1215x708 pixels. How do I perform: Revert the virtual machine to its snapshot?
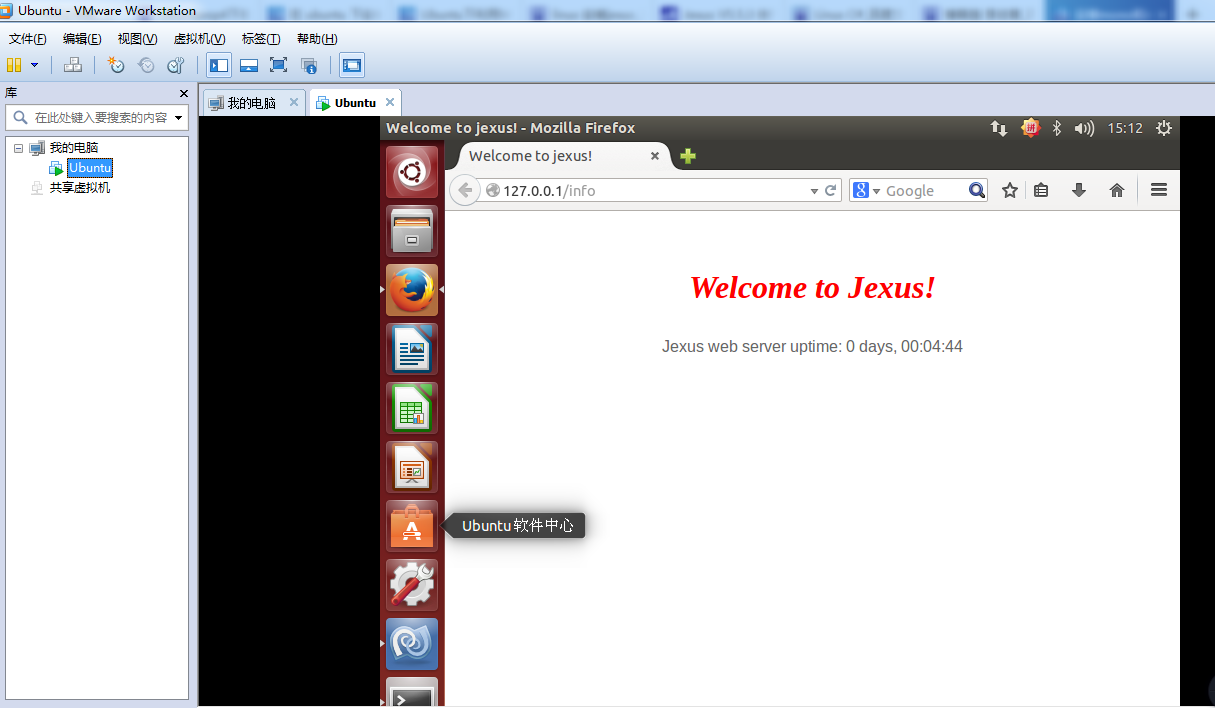point(146,65)
